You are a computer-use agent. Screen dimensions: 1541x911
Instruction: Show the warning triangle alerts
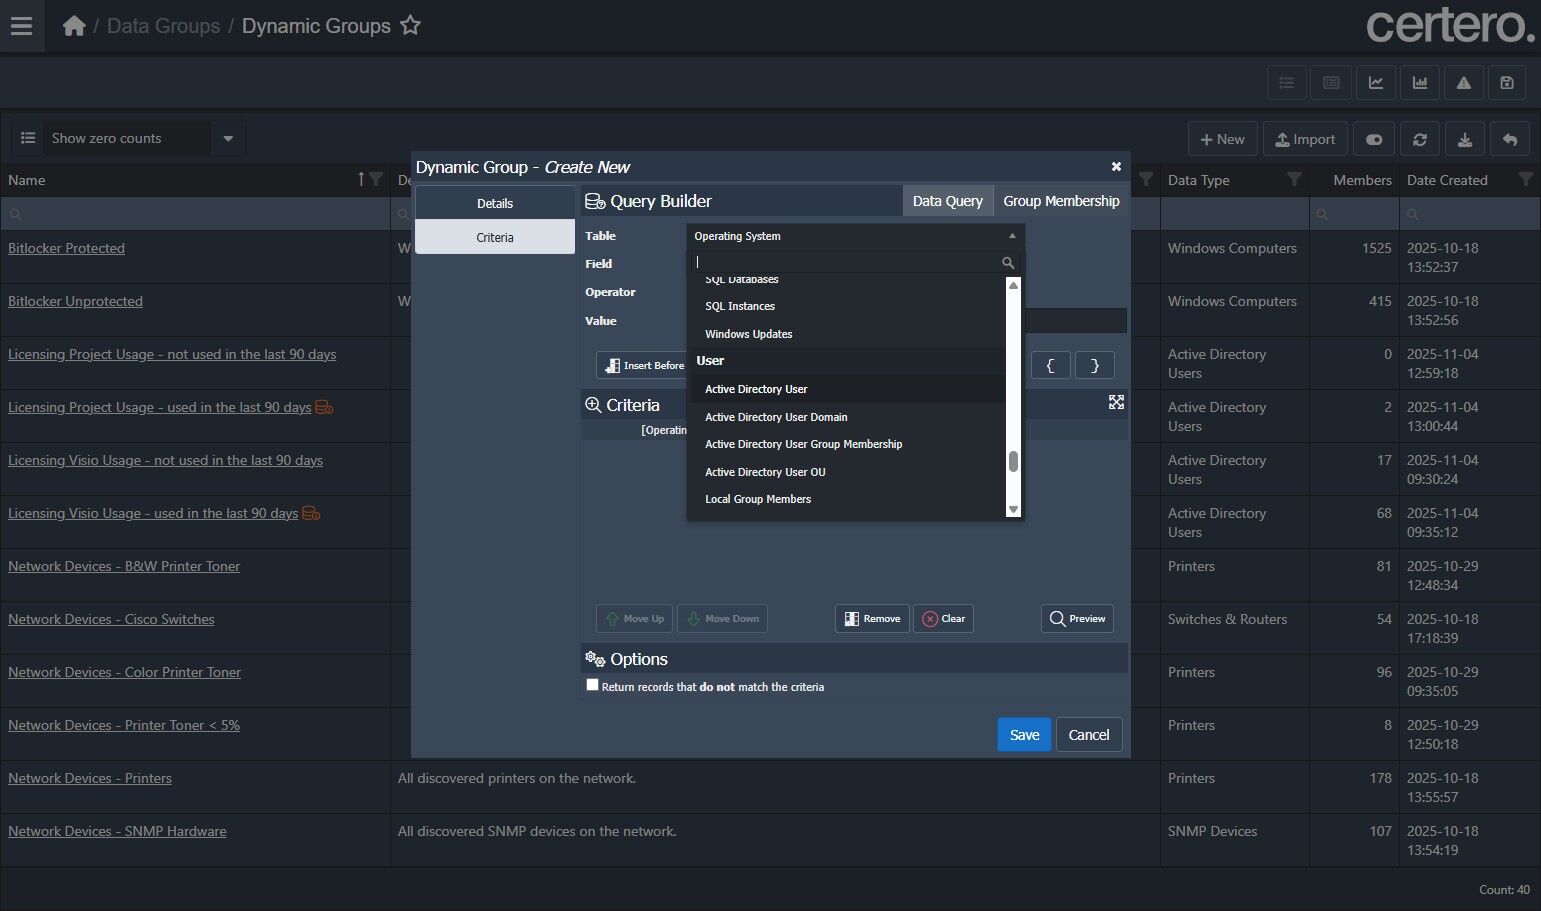tap(1464, 83)
